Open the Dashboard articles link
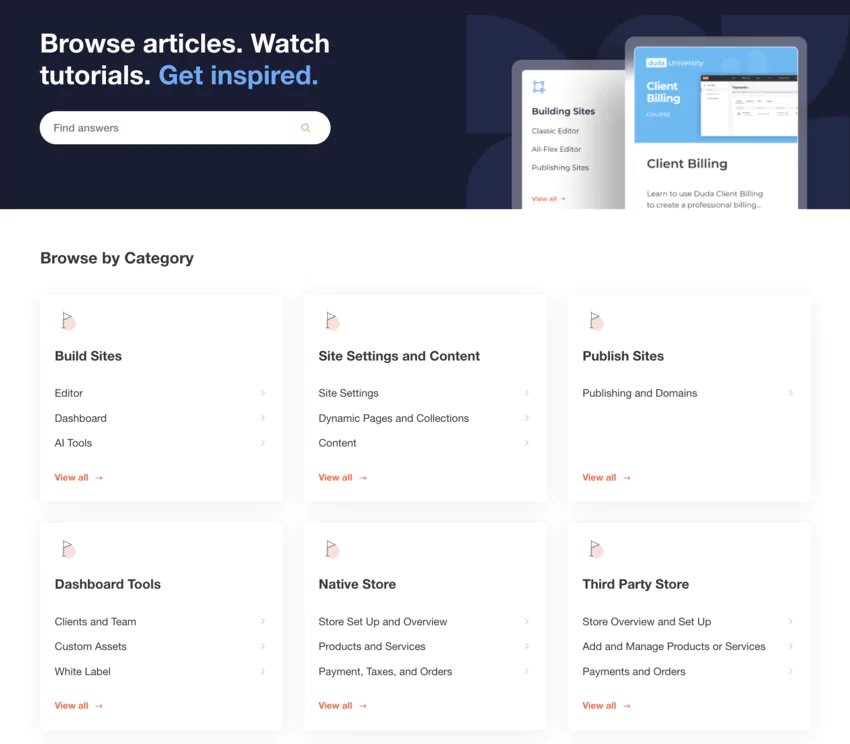This screenshot has height=744, width=850. 81,418
